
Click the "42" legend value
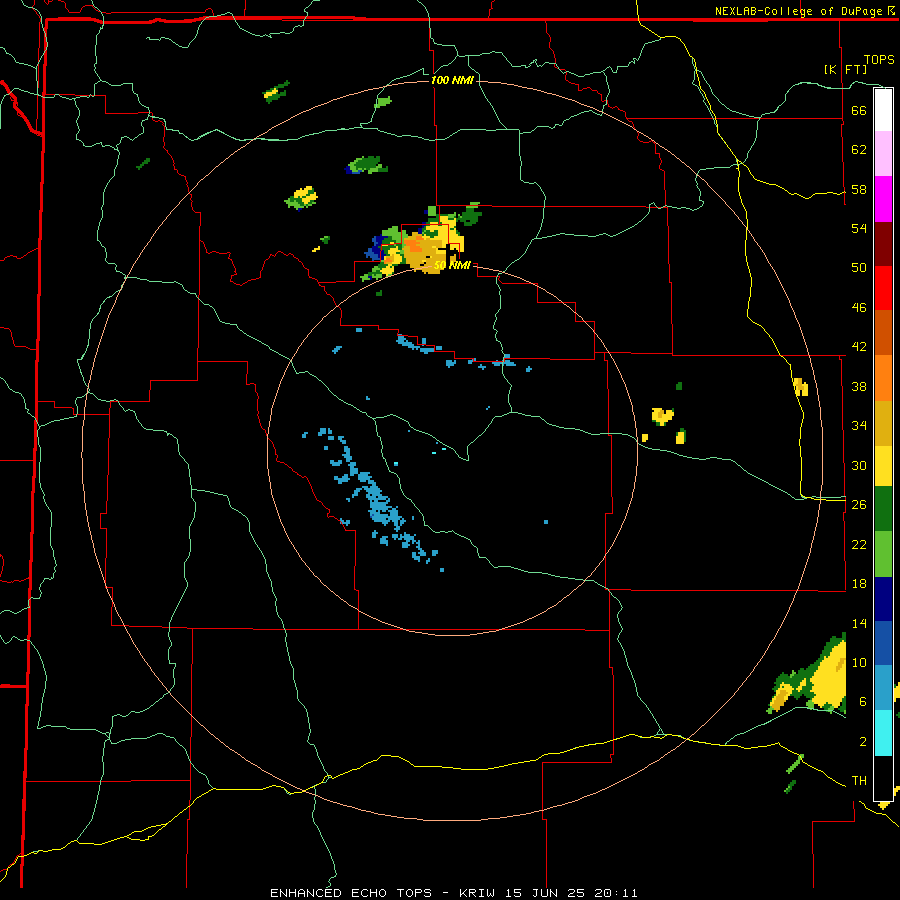[859, 347]
